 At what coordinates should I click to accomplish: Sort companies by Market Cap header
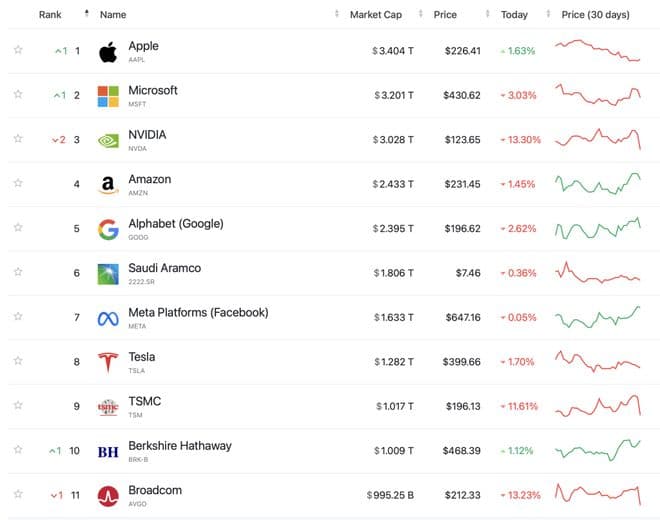coord(375,15)
